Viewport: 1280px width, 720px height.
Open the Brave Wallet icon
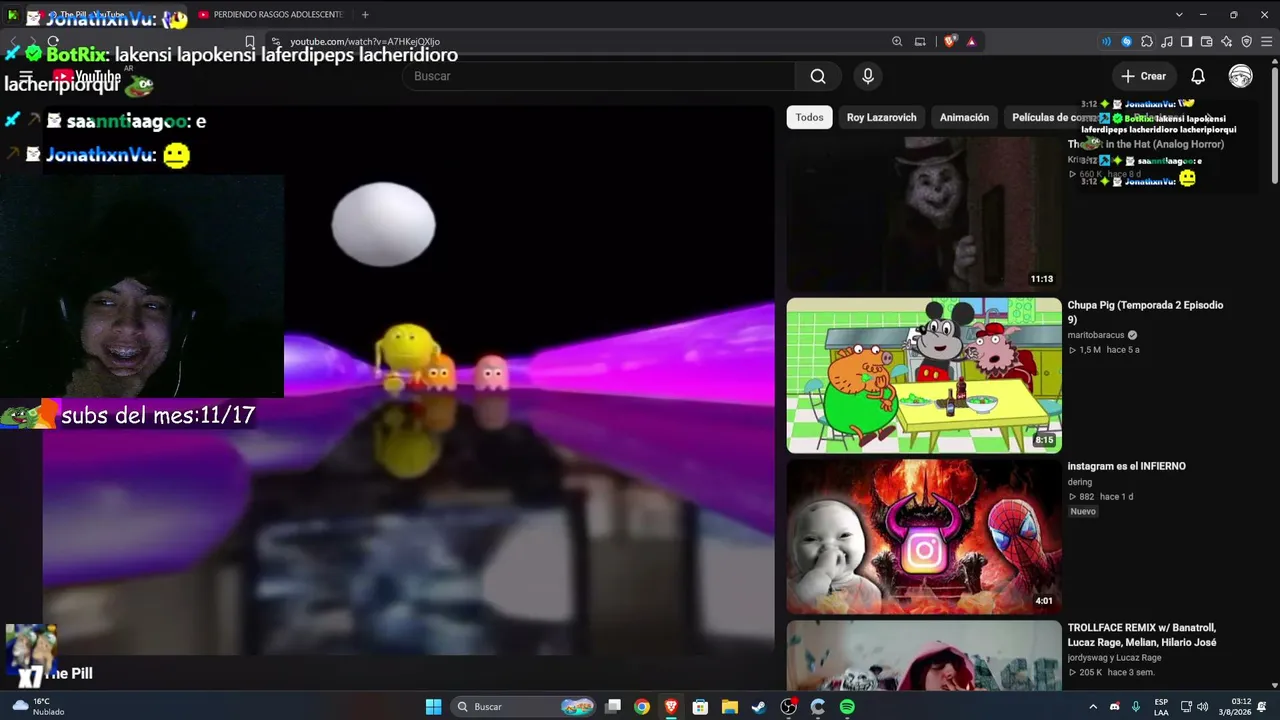click(1206, 42)
